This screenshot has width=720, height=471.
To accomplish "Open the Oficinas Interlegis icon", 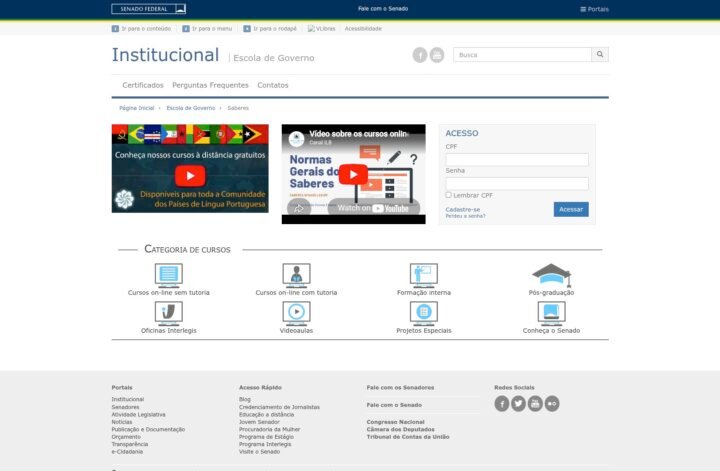I will (x=168, y=313).
